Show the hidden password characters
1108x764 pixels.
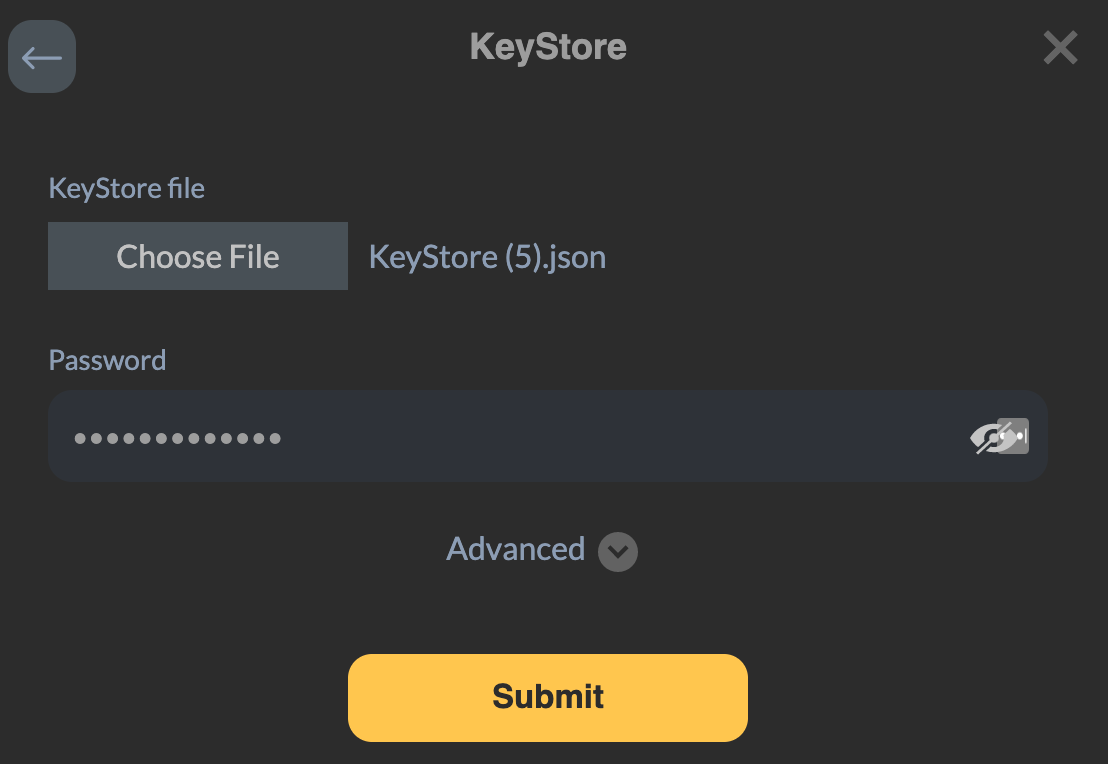[x=987, y=437]
